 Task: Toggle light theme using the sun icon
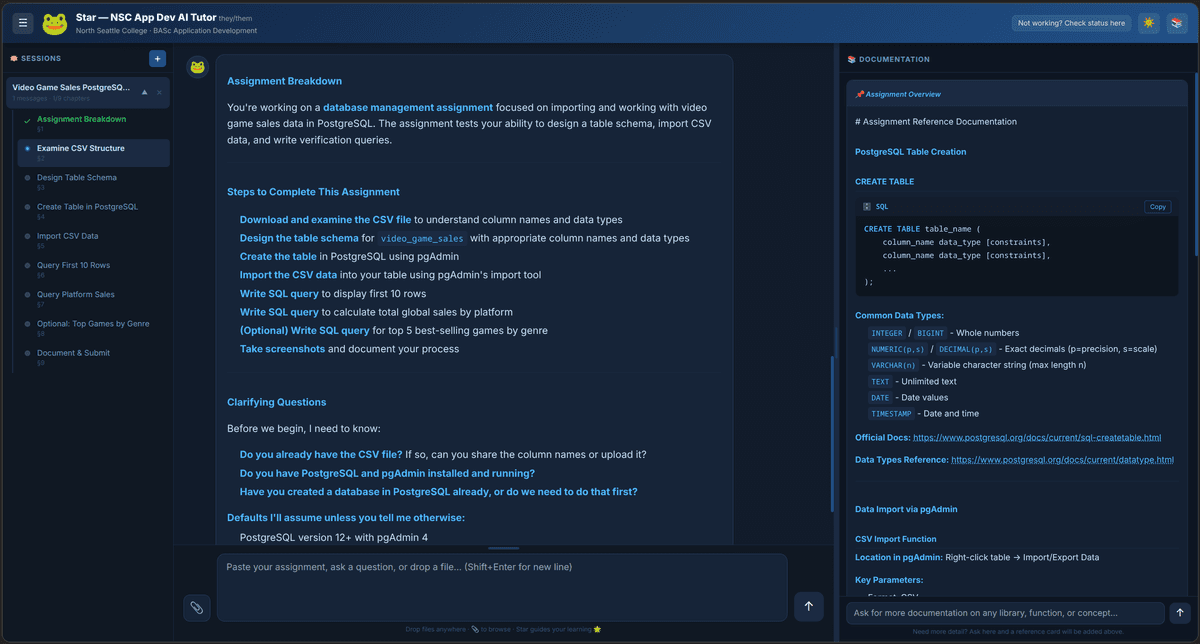click(x=1148, y=22)
